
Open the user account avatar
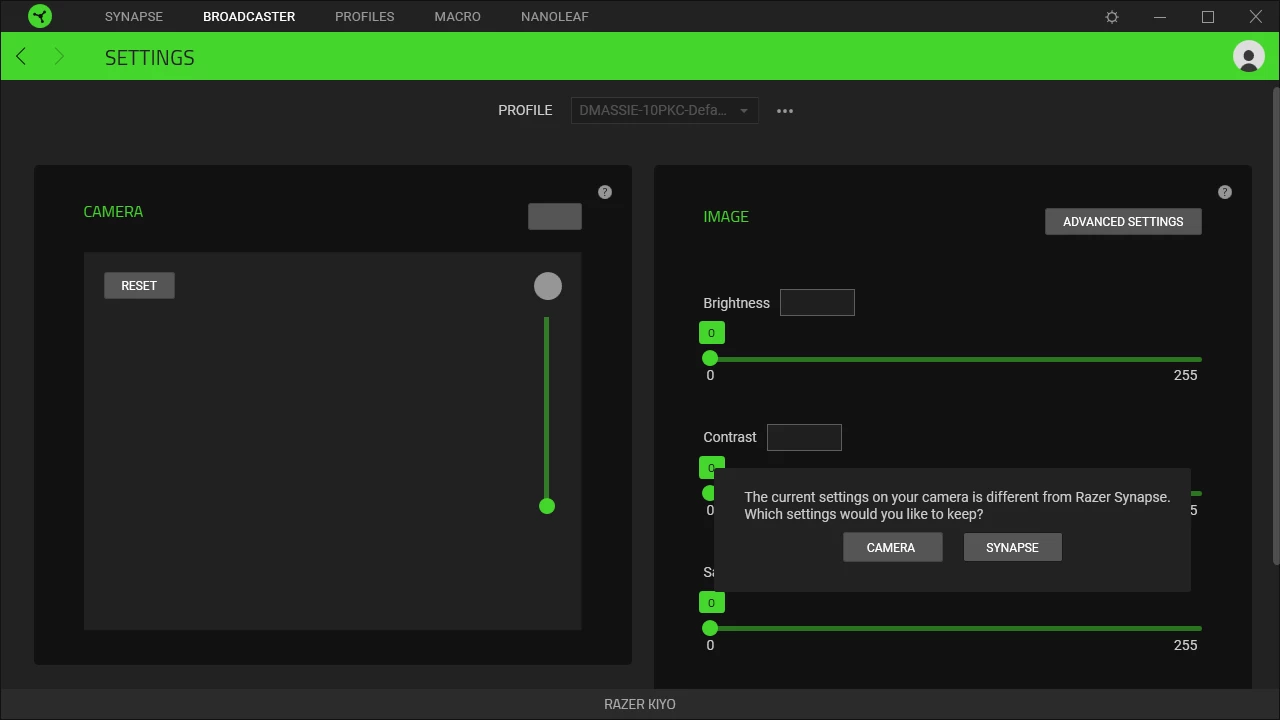pos(1249,56)
